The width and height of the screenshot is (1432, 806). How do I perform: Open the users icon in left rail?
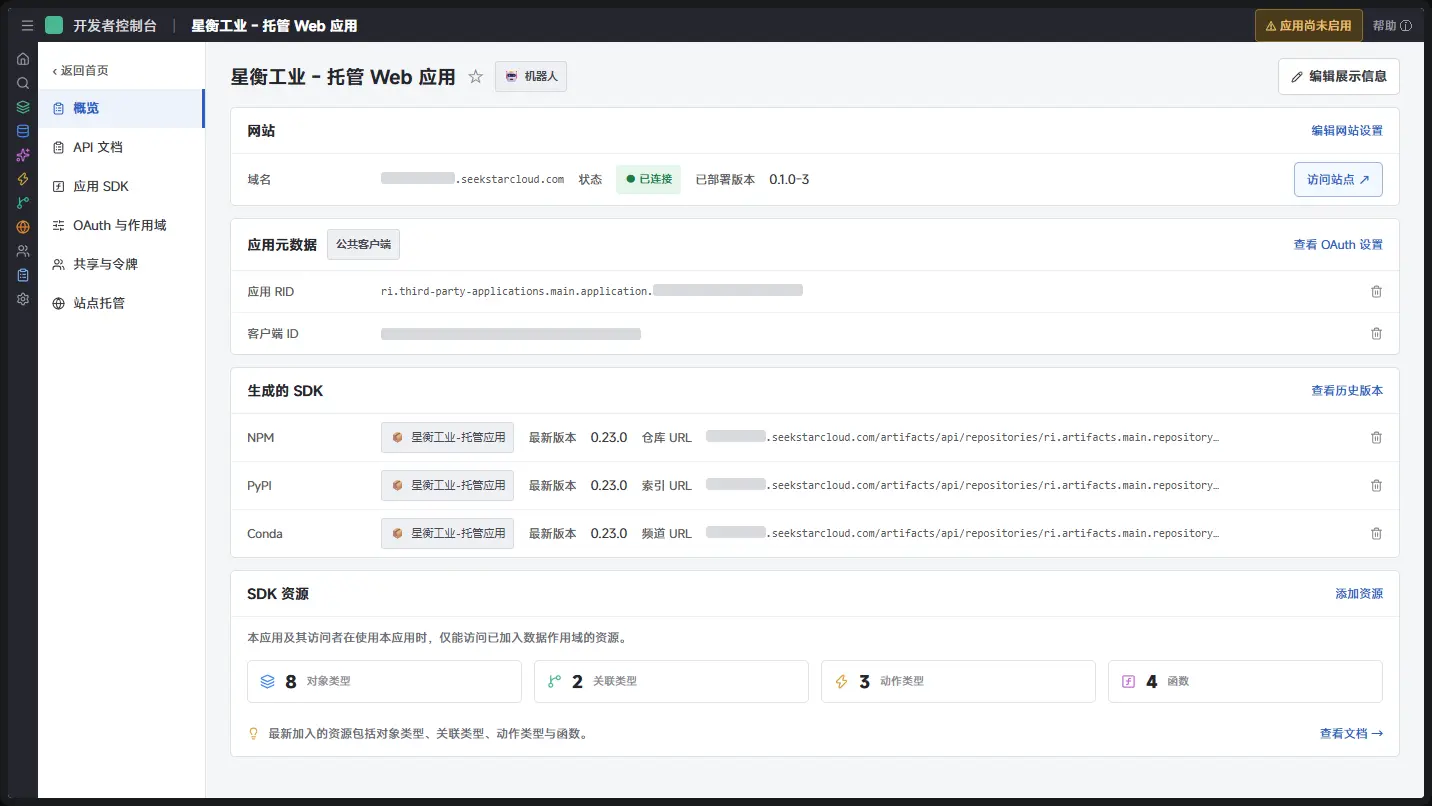pos(23,251)
